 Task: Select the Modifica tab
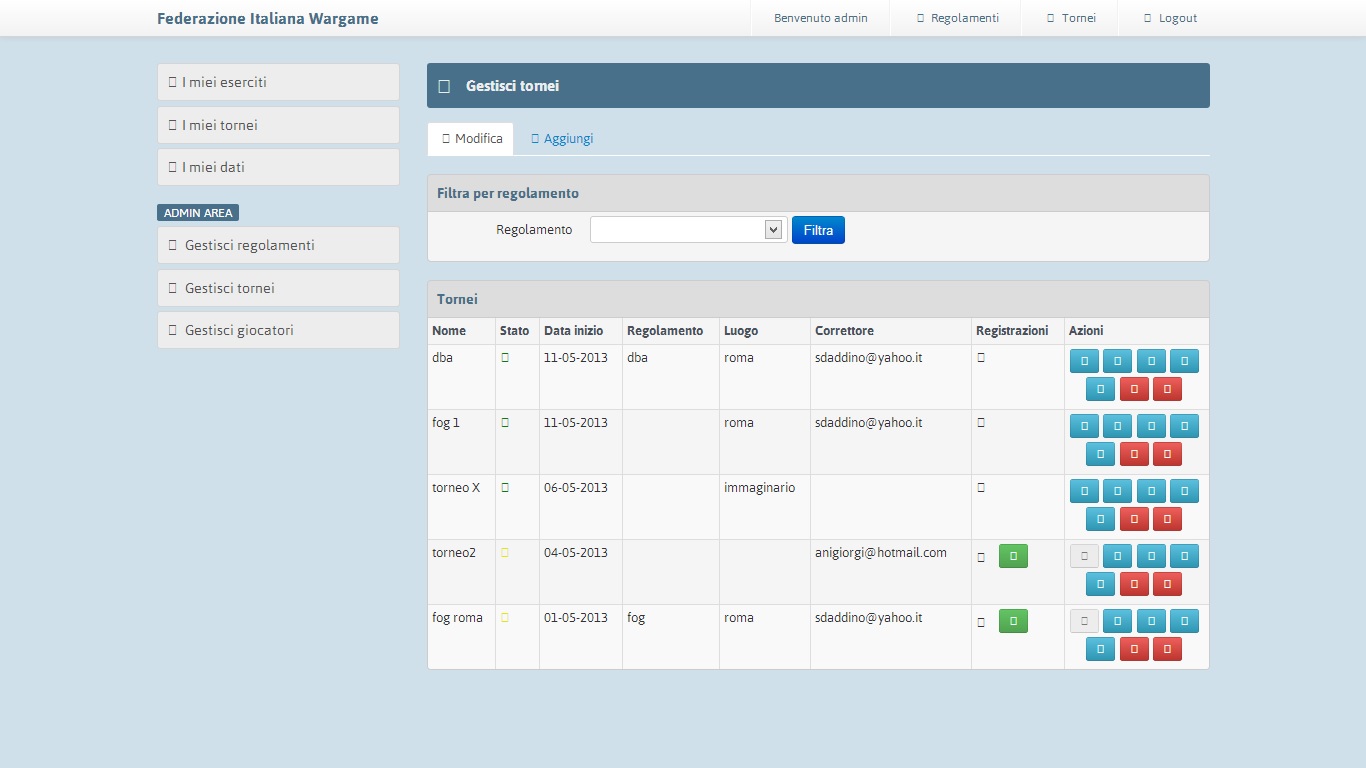tap(471, 139)
